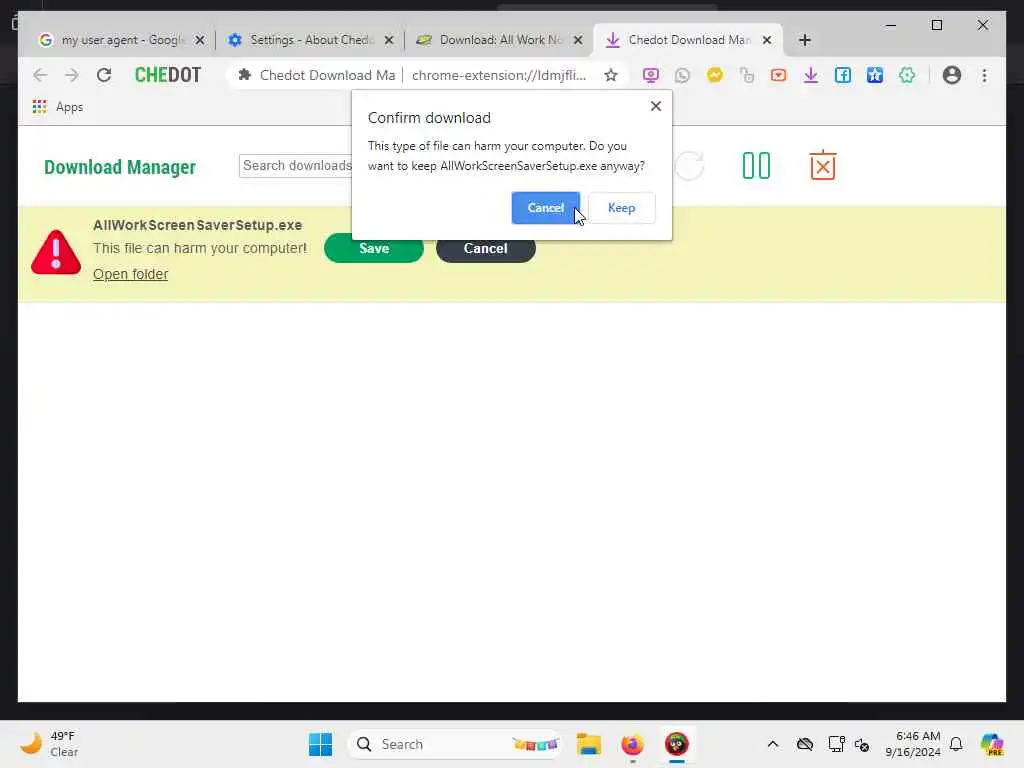Open the notifications bell icon
The width and height of the screenshot is (1024, 768).
point(956,744)
